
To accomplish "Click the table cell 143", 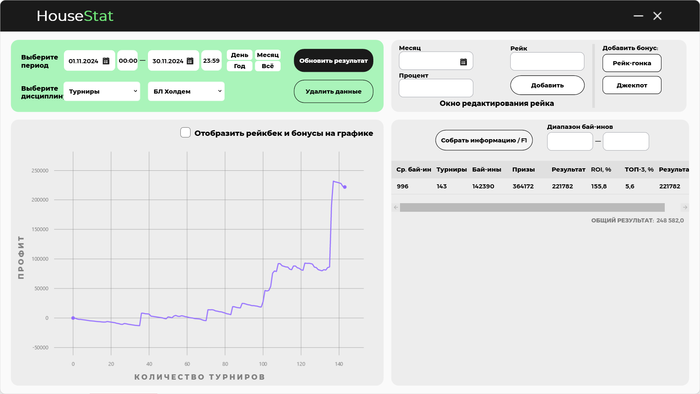I will click(x=442, y=187).
